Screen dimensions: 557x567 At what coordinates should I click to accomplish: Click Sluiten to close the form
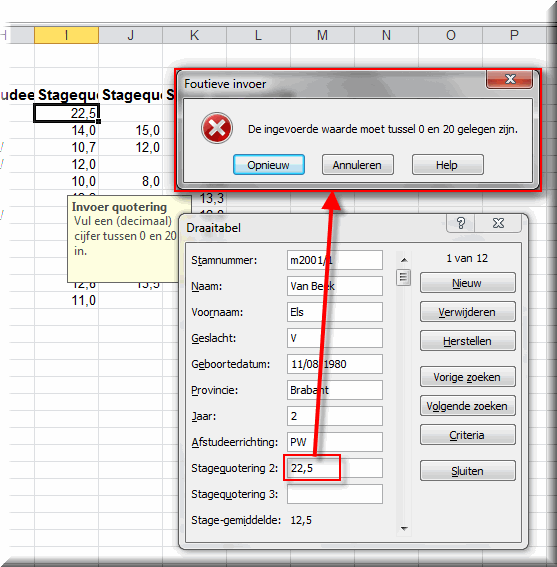467,471
